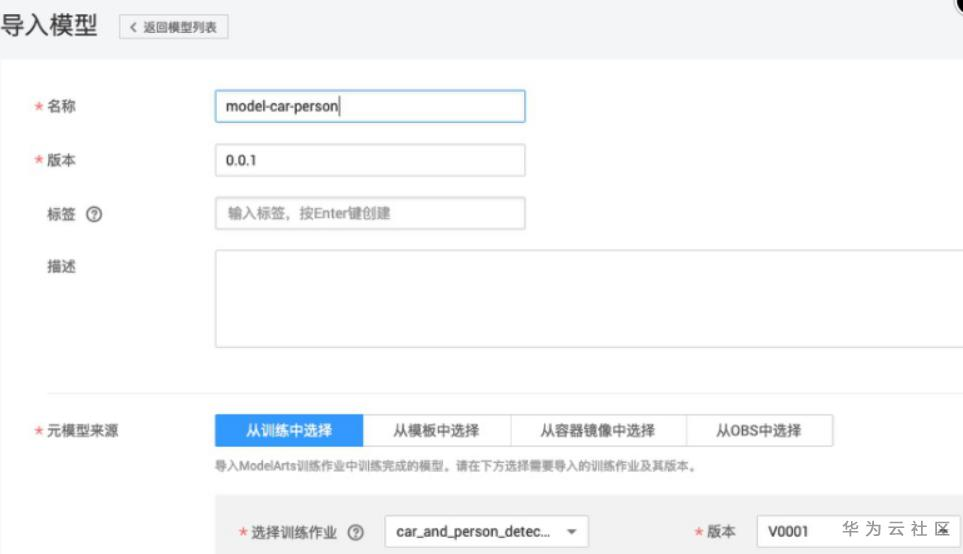Click the help icon beside 选择训练作业
The height and width of the screenshot is (554, 963).
[356, 532]
